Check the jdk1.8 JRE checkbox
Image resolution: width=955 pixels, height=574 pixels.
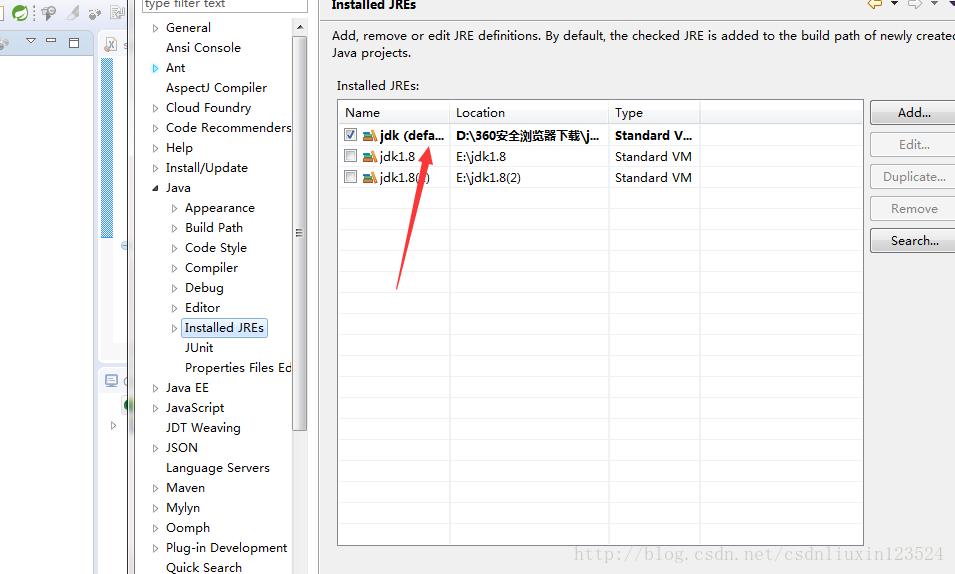pos(350,156)
